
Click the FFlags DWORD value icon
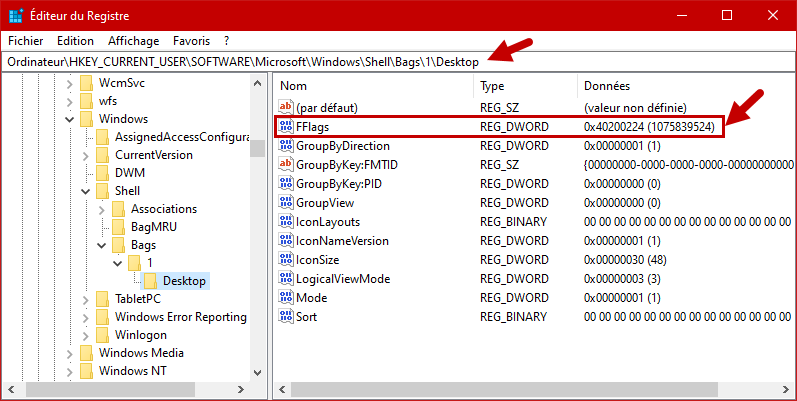click(x=286, y=127)
